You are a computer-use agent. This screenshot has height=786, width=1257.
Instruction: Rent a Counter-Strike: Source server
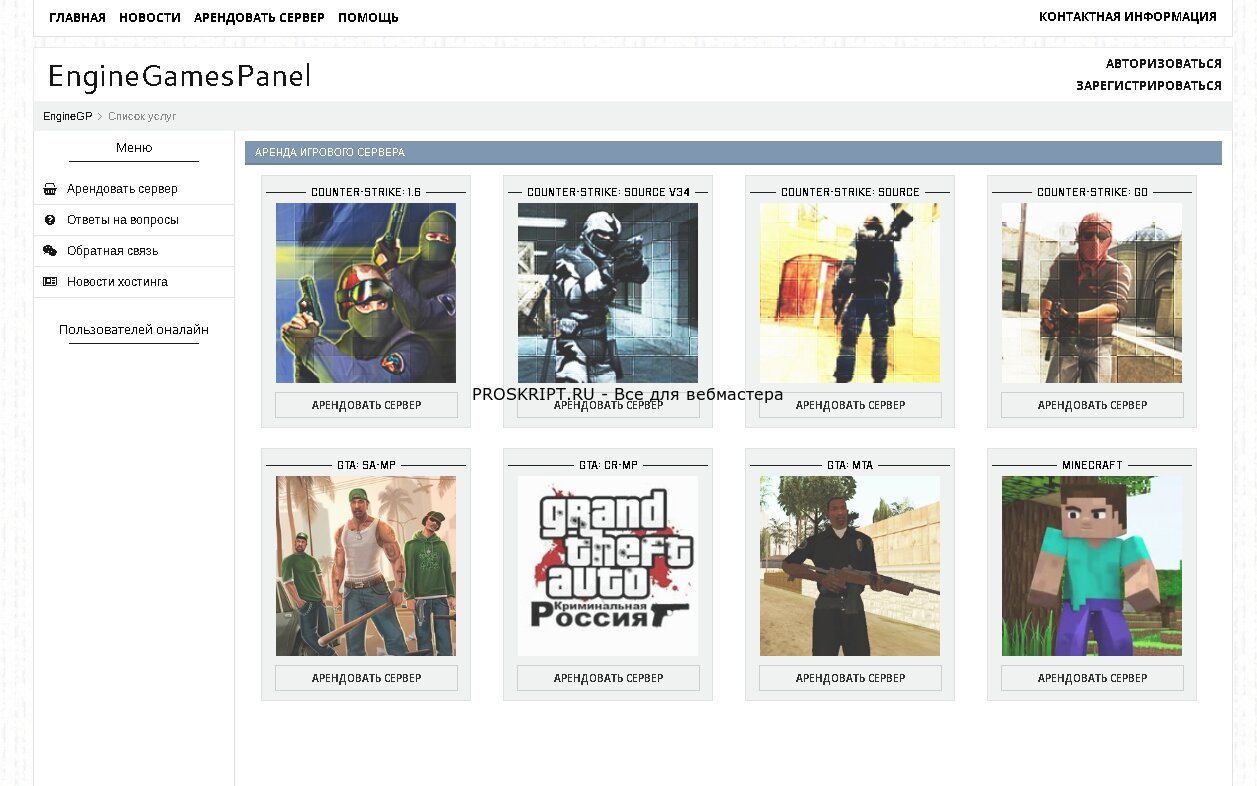click(x=850, y=405)
